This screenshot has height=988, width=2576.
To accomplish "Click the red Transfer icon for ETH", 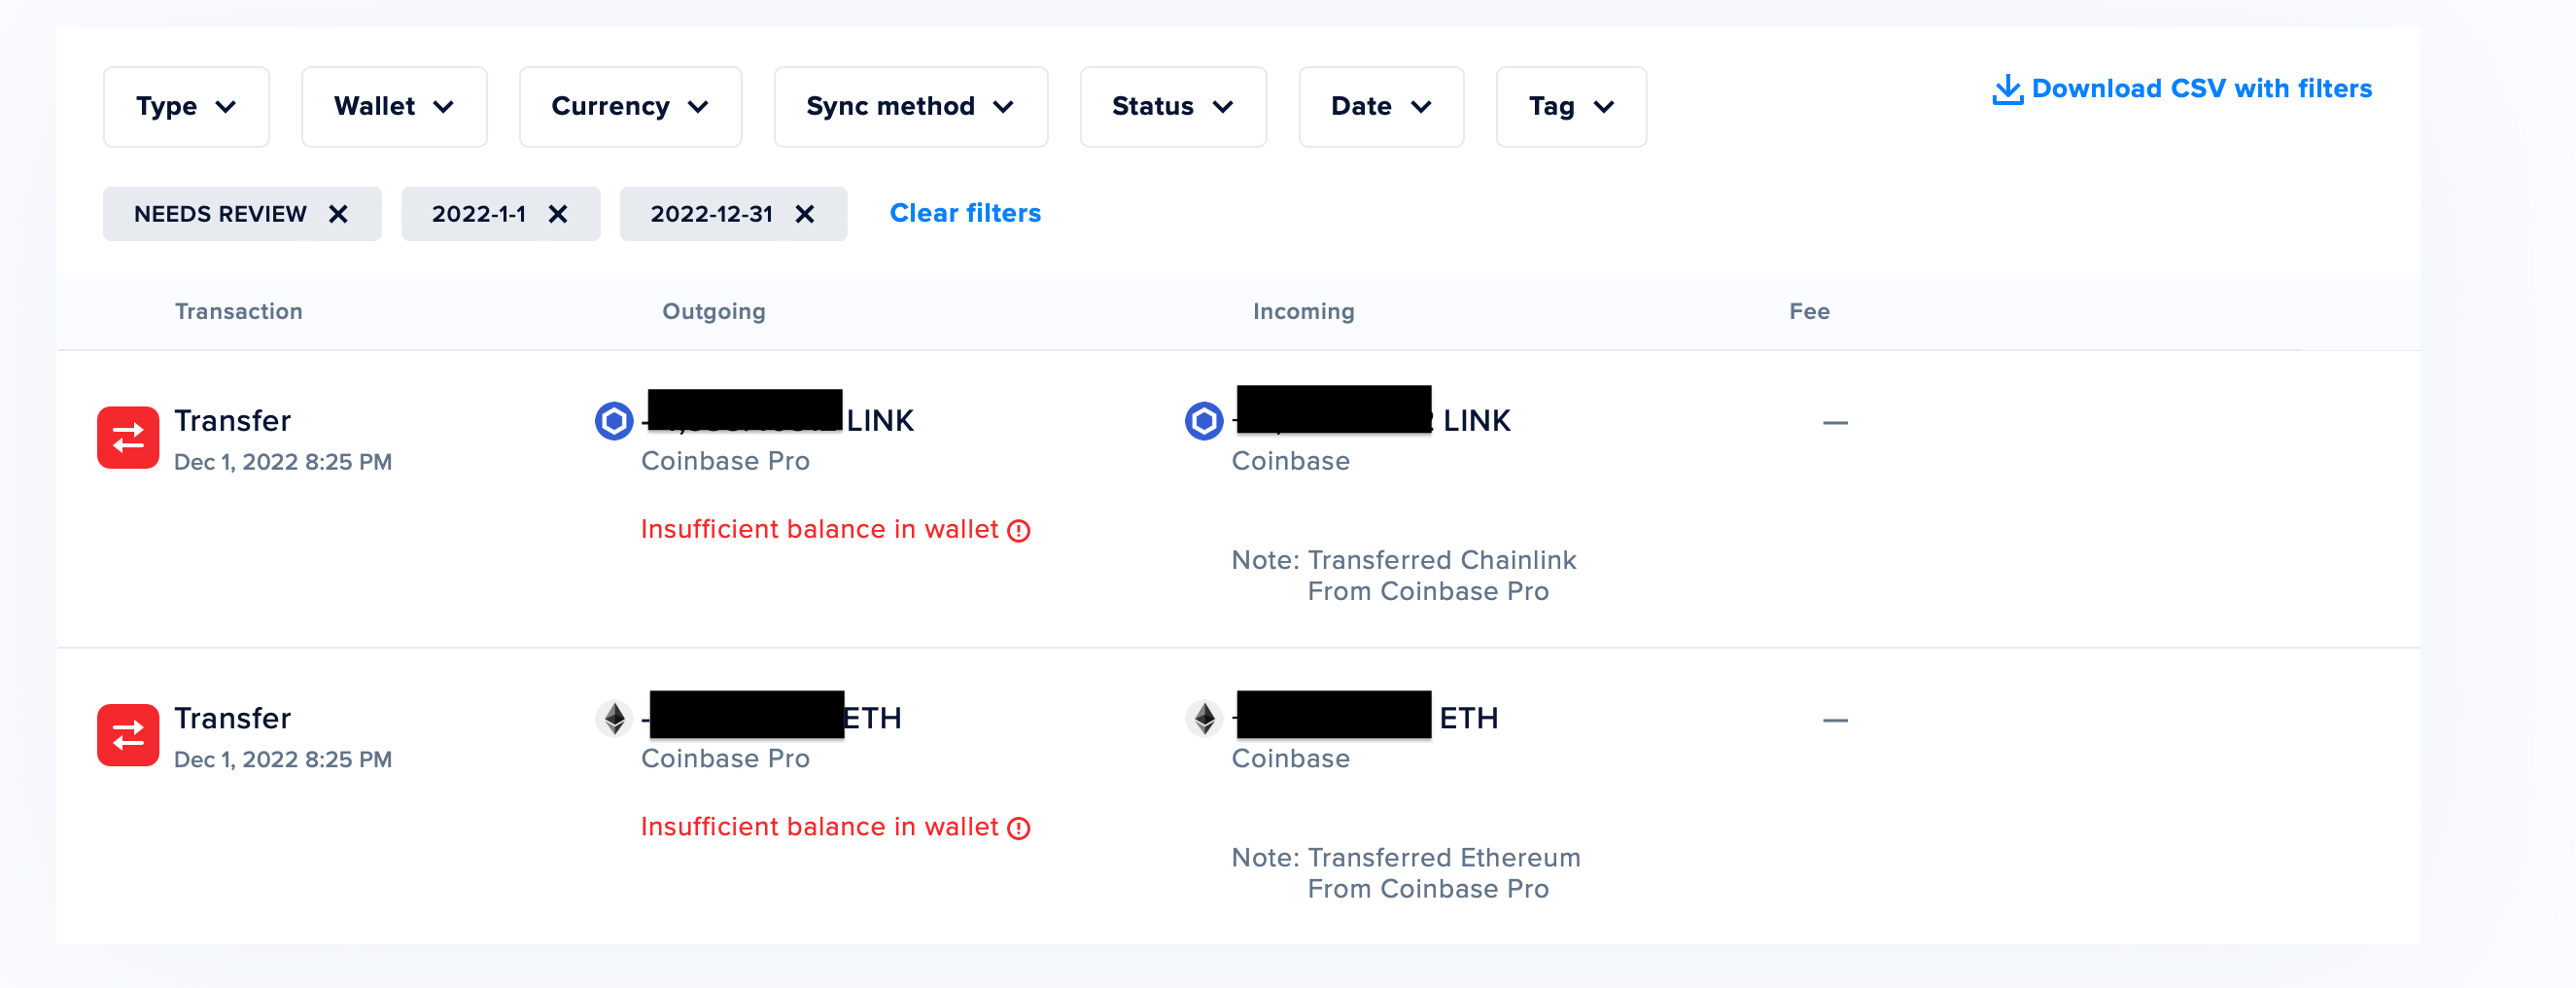I will coord(128,735).
